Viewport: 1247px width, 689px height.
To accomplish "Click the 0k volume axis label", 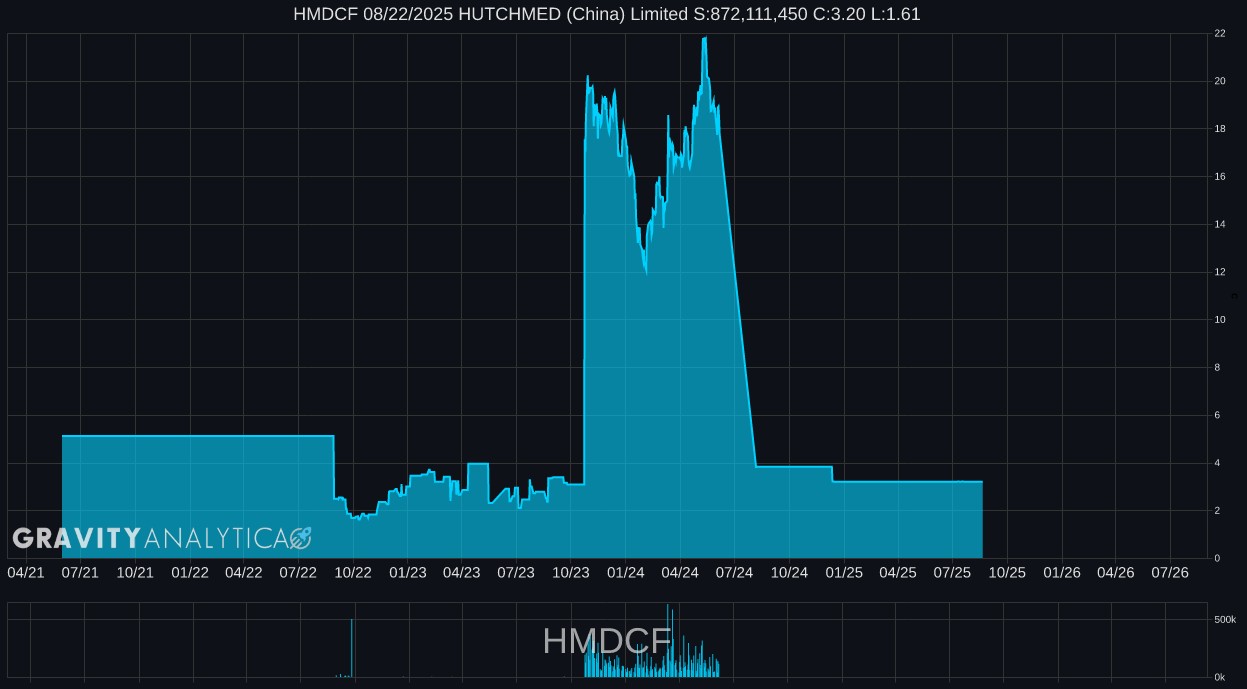I will [x=1219, y=677].
